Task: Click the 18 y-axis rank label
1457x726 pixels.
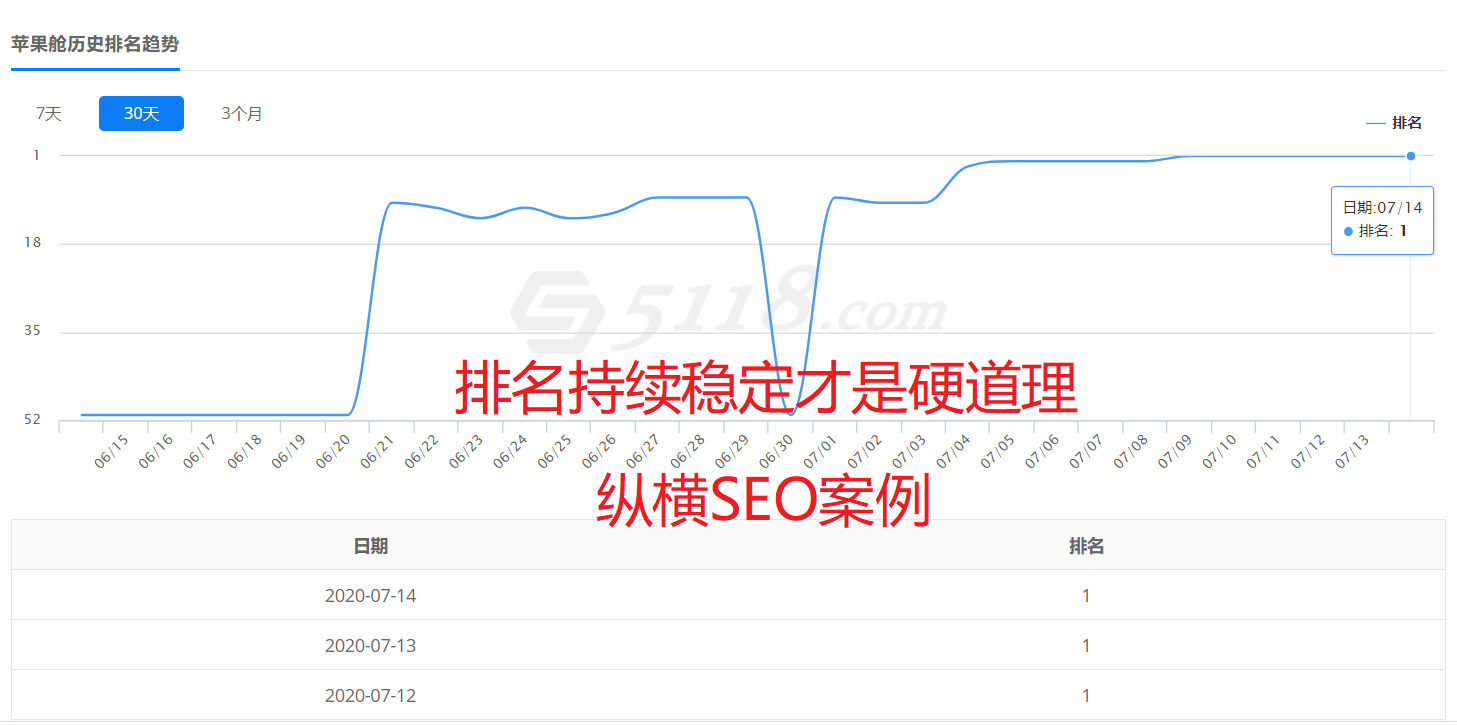Action: point(33,243)
